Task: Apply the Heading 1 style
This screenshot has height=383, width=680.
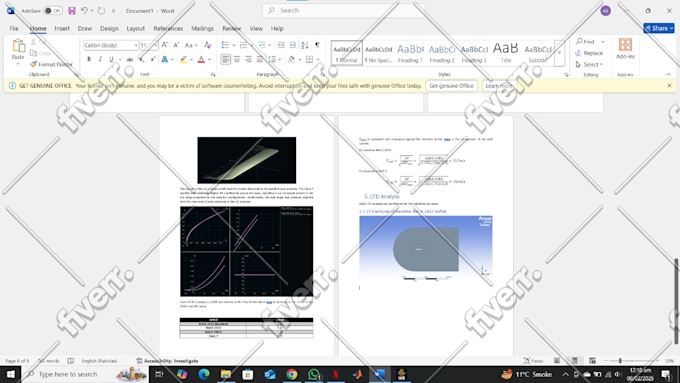Action: pos(410,53)
